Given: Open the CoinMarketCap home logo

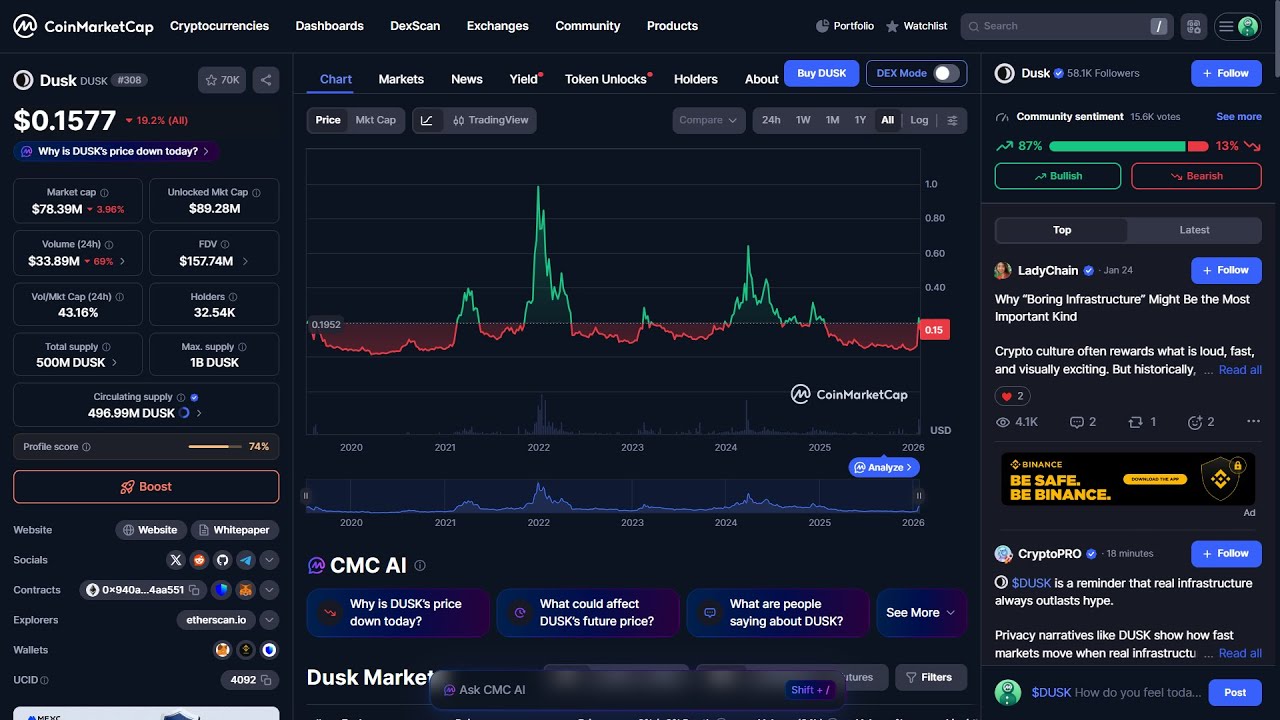Looking at the screenshot, I should point(83,26).
